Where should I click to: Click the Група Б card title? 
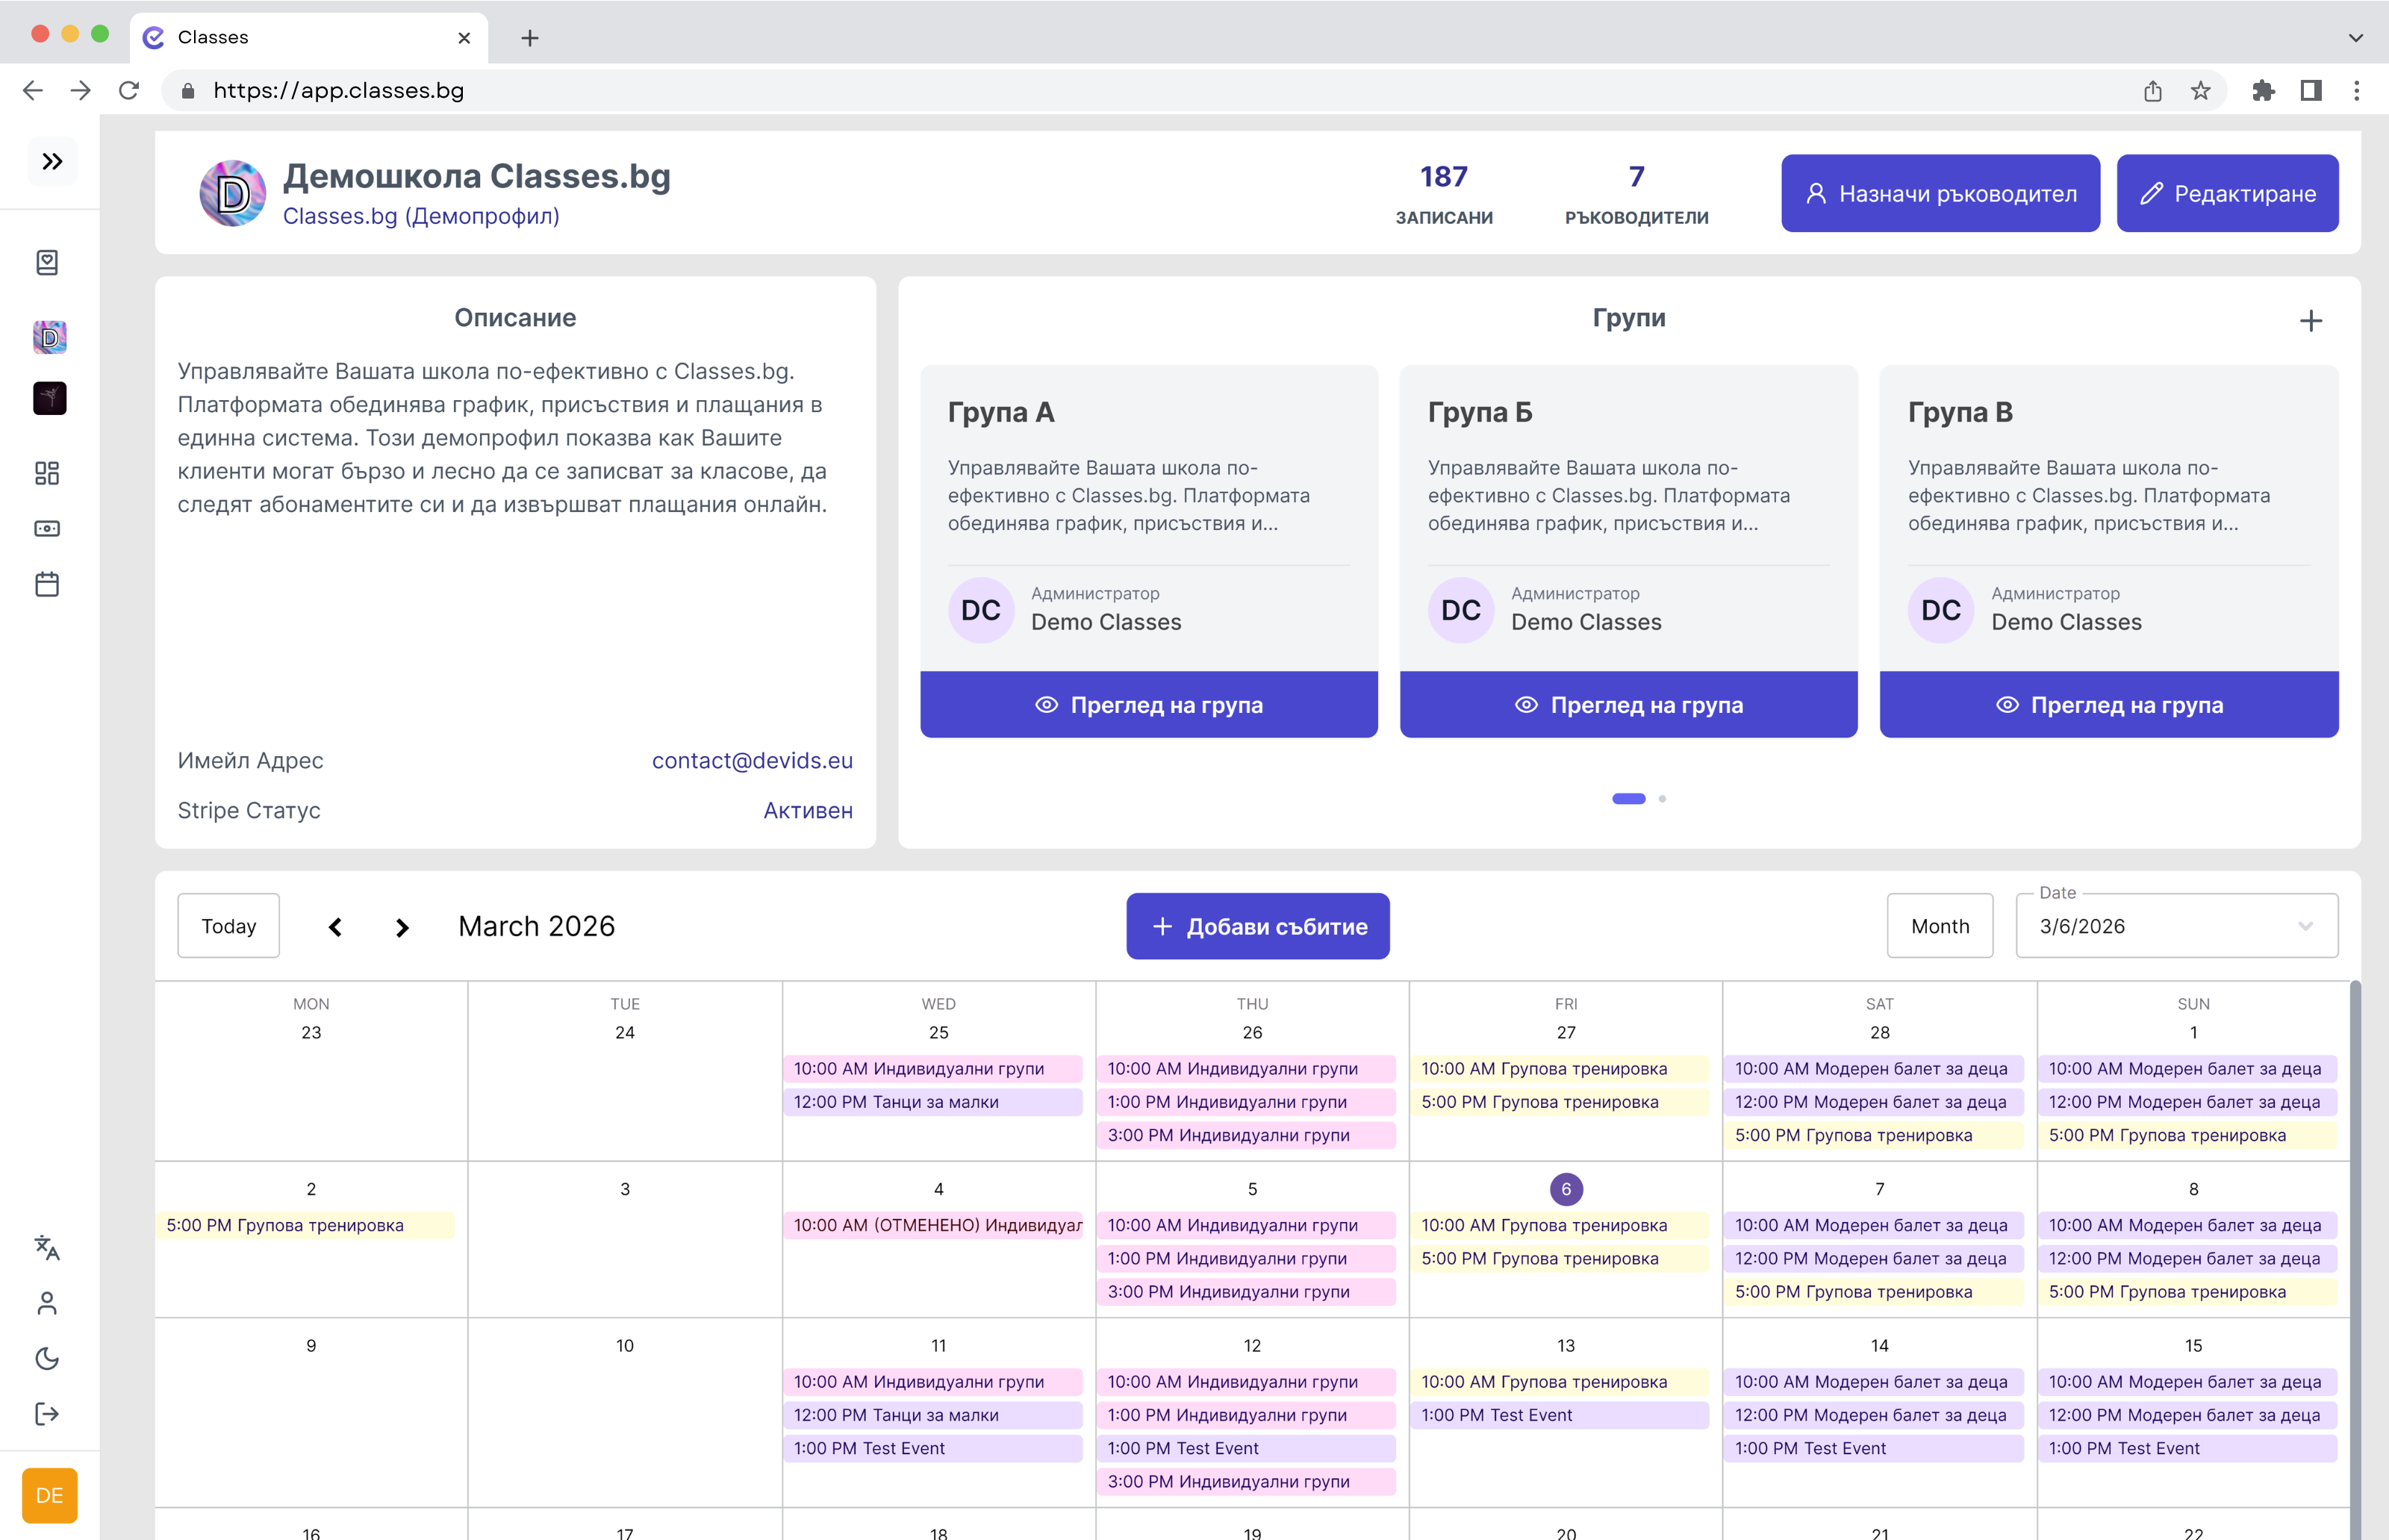click(1479, 412)
